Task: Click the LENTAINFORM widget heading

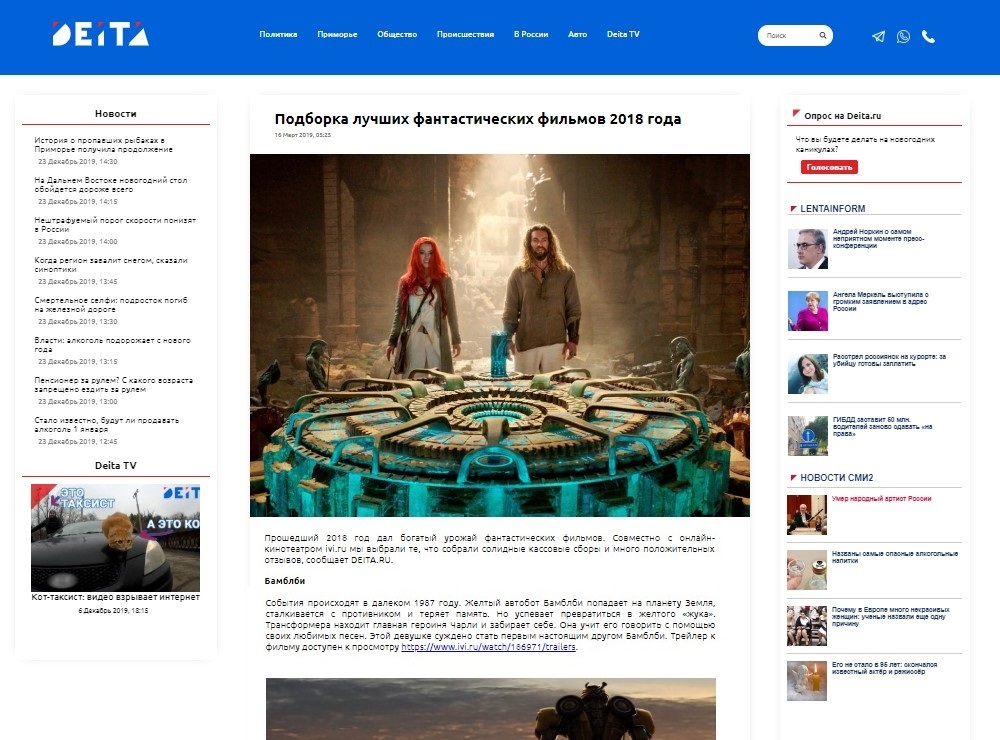Action: (x=833, y=209)
